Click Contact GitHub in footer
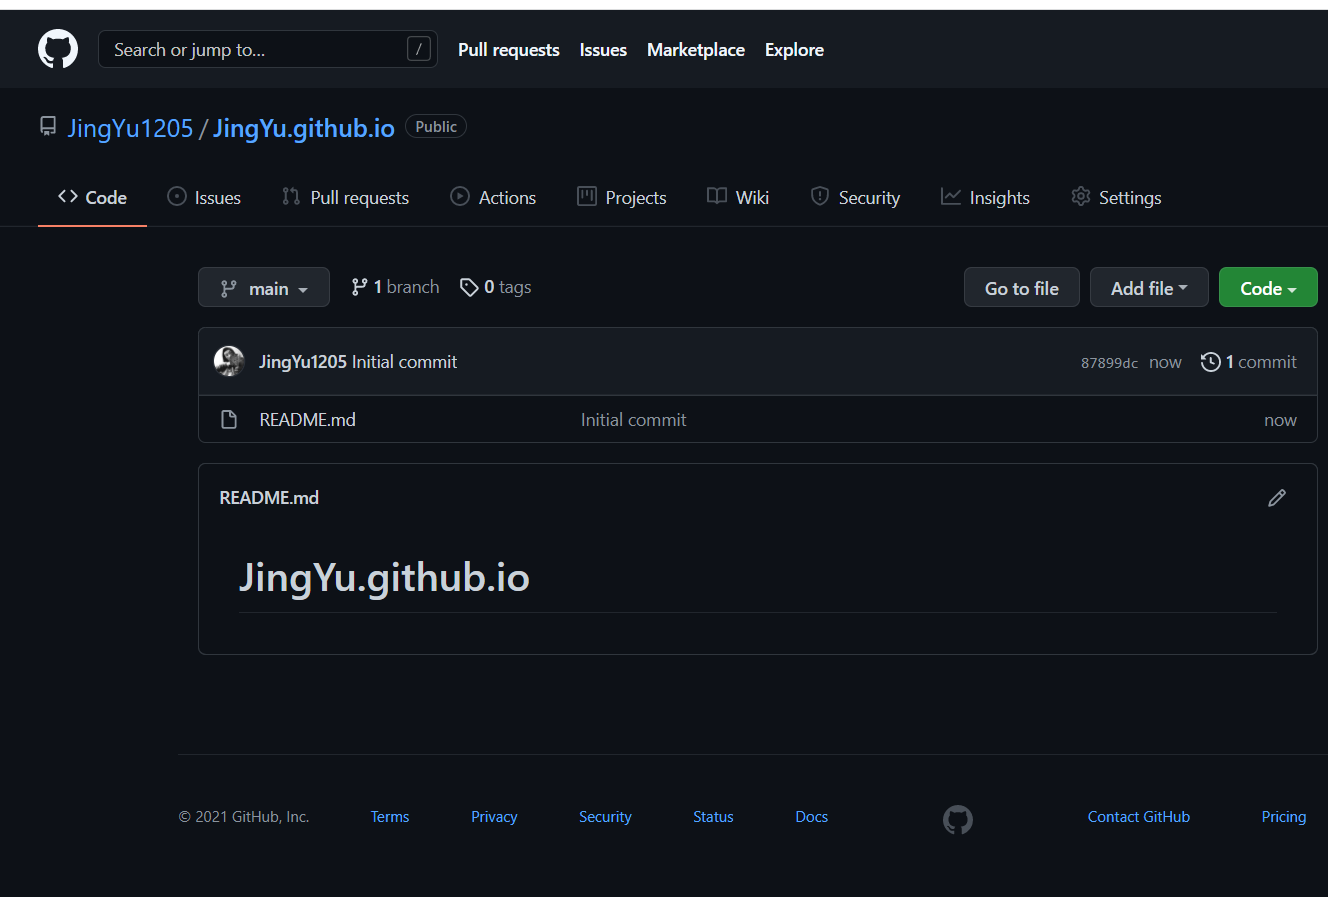Screen dimensions: 1328x897 tap(1139, 817)
